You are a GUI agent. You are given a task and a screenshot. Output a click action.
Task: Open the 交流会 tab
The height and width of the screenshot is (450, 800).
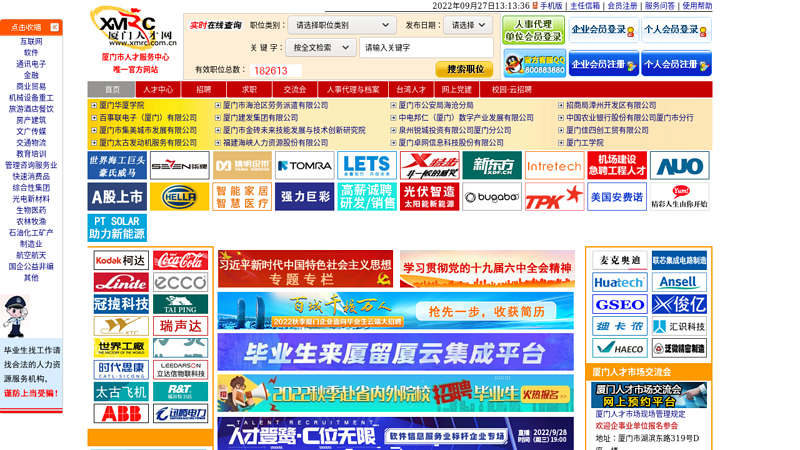pyautogui.click(x=295, y=89)
